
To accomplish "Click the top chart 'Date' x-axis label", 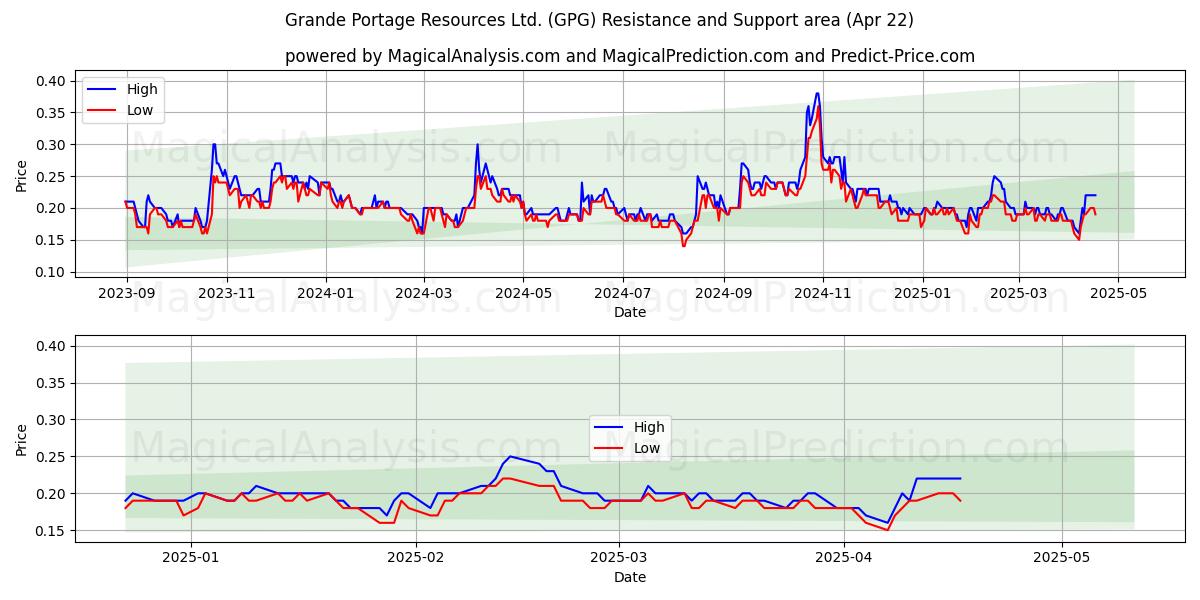I will click(630, 312).
